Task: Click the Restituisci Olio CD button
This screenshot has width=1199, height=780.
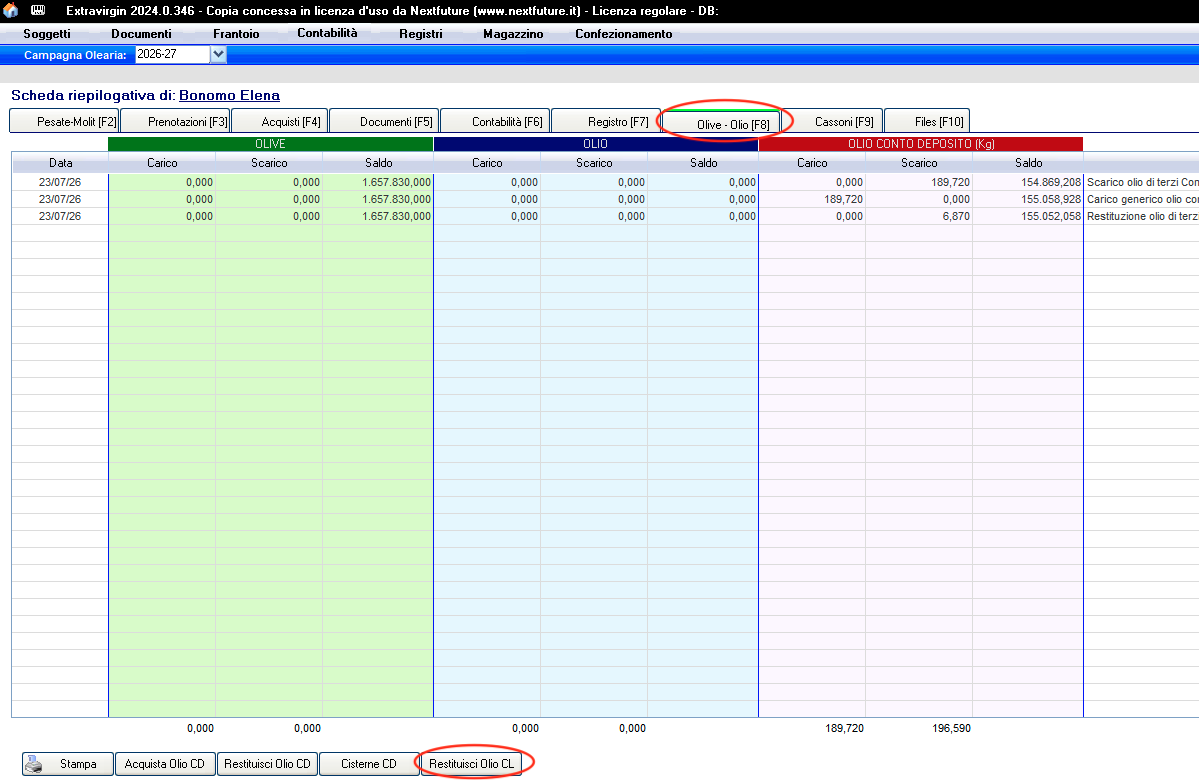Action: point(267,764)
